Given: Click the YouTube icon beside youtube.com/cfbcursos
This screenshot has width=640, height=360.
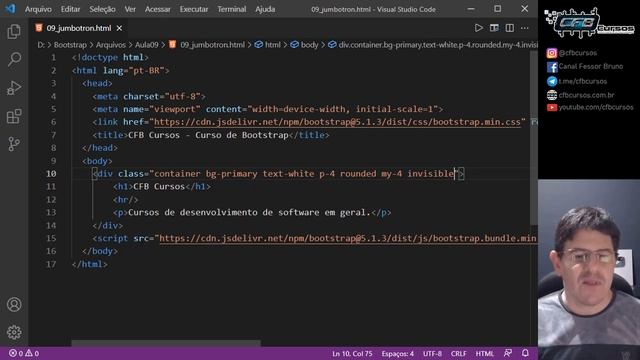Looking at the screenshot, I should click(x=551, y=107).
